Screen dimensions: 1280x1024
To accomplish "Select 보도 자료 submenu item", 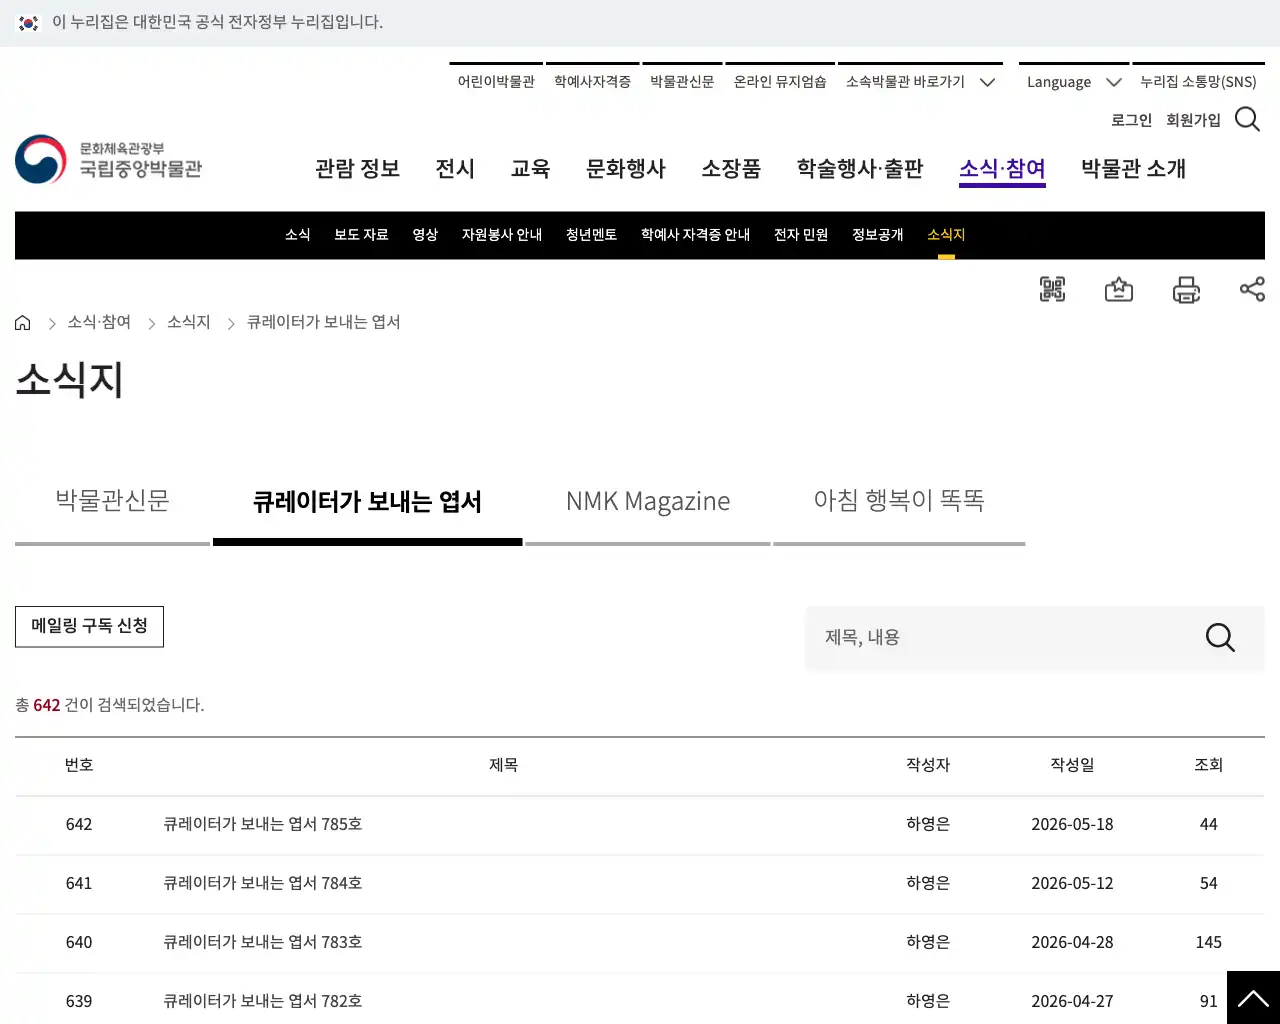I will point(361,235).
